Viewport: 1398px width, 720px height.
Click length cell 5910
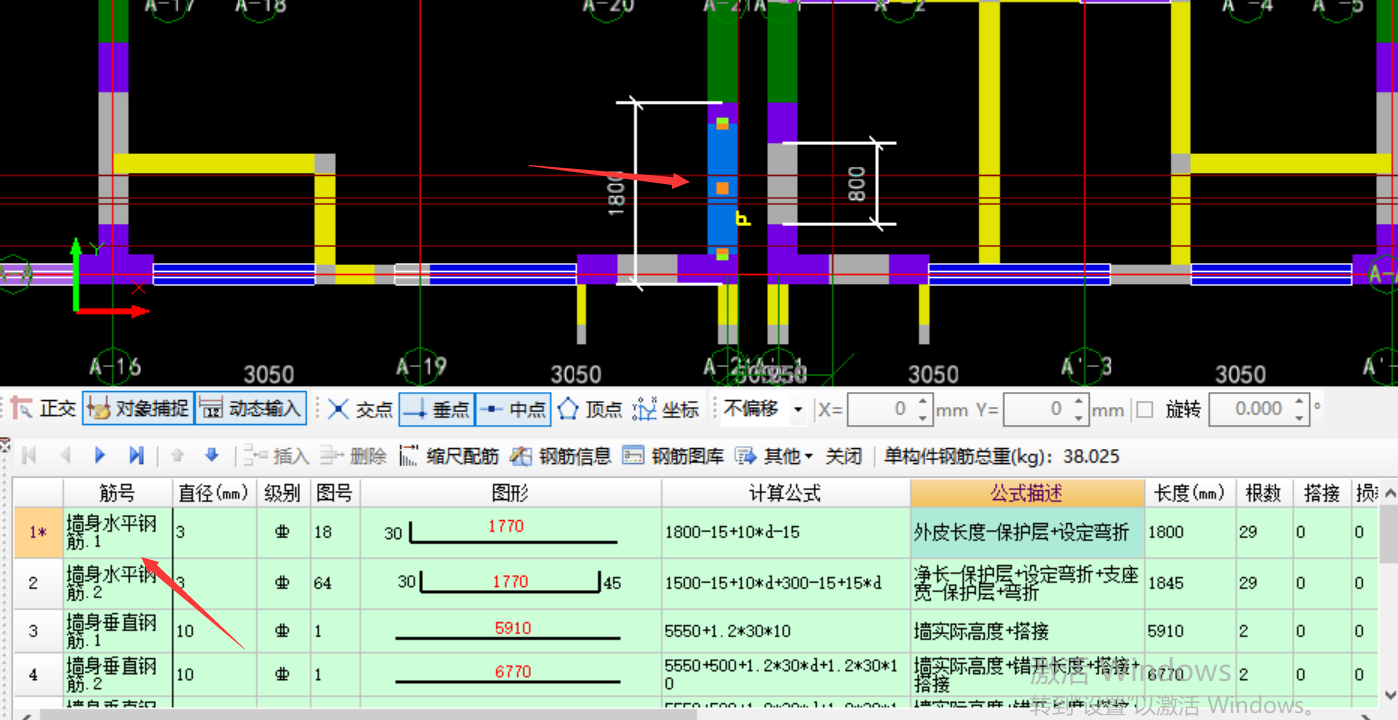(x=1189, y=631)
